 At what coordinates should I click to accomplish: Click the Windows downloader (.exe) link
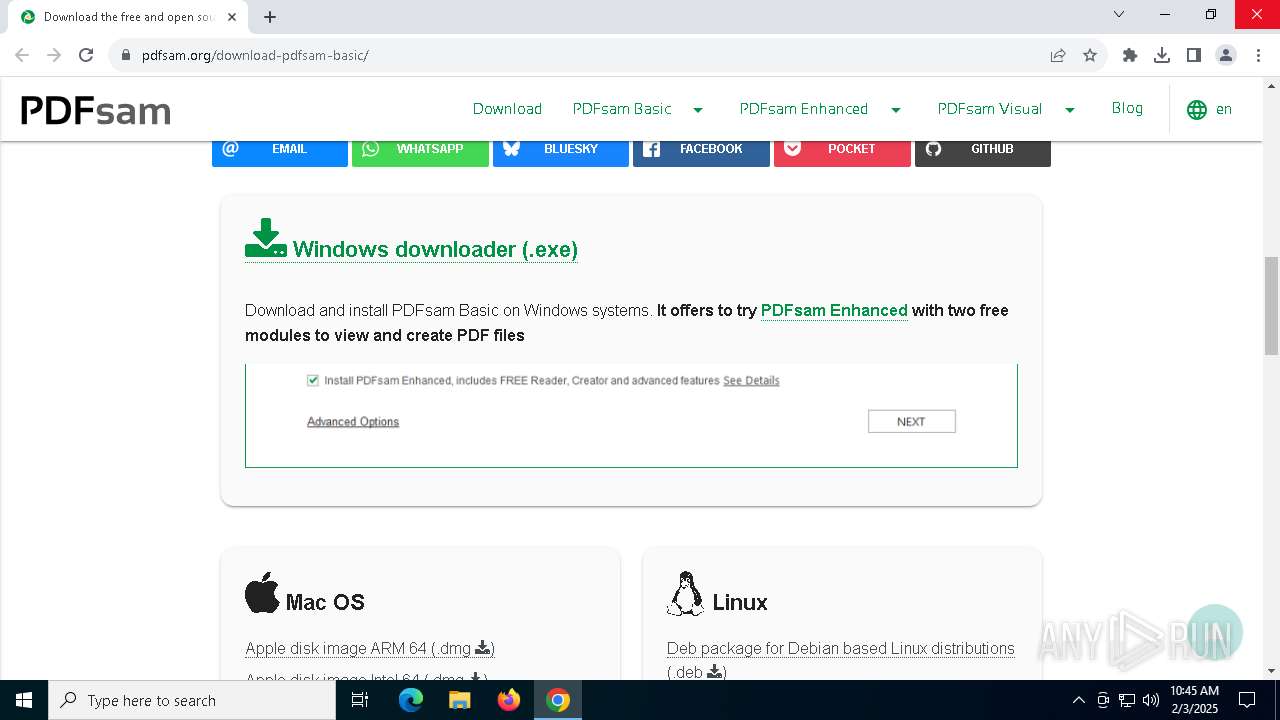(435, 249)
